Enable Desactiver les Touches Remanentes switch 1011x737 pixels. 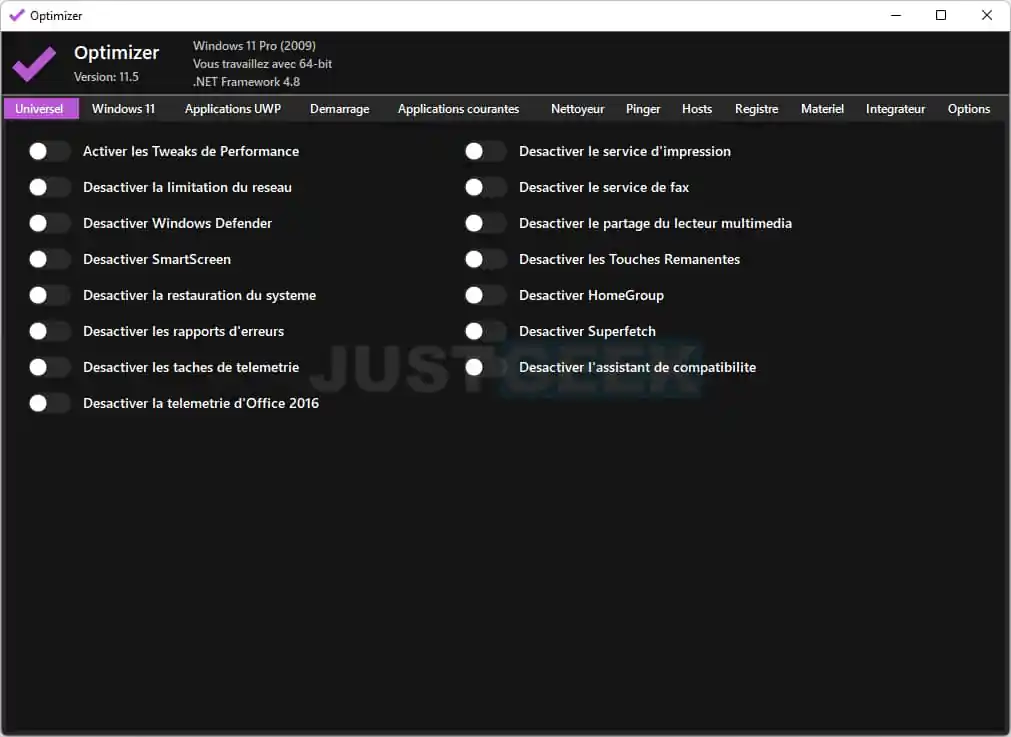tap(486, 259)
